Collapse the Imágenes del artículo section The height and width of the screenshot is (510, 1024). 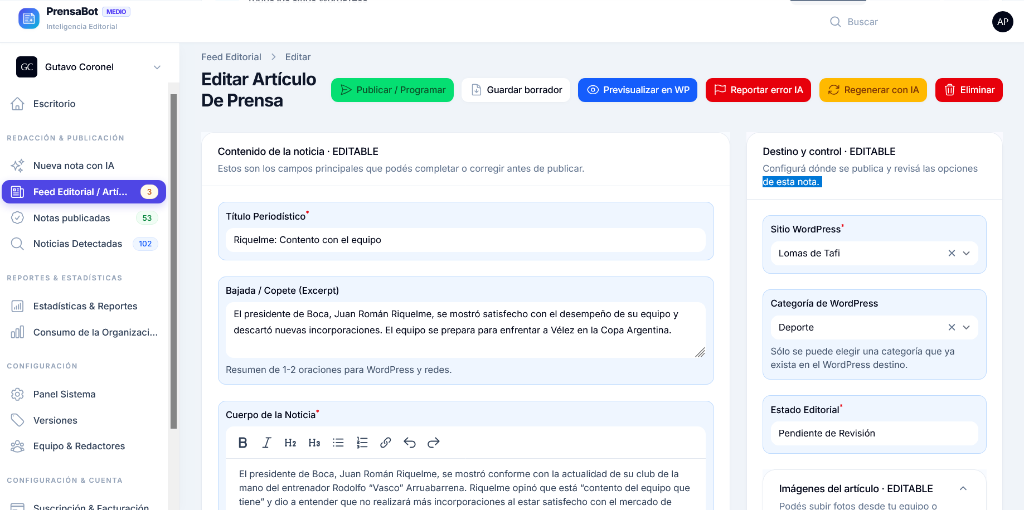(963, 489)
